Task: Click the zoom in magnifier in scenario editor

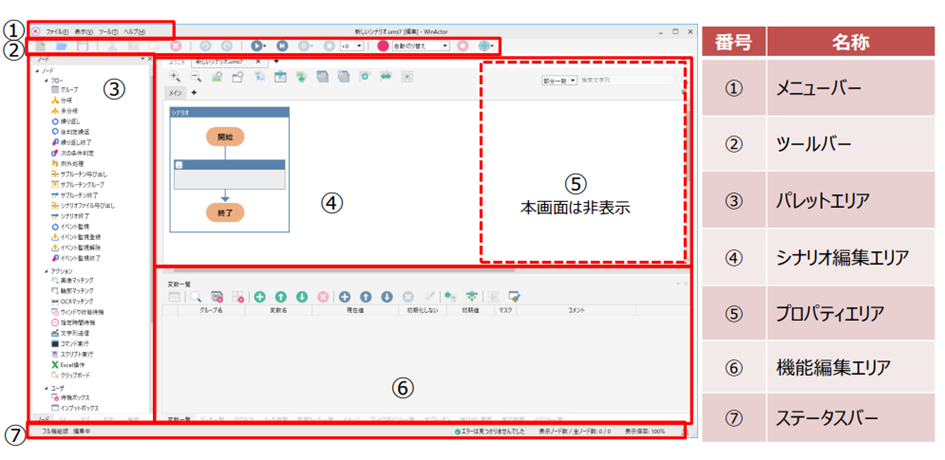Action: coord(175,77)
